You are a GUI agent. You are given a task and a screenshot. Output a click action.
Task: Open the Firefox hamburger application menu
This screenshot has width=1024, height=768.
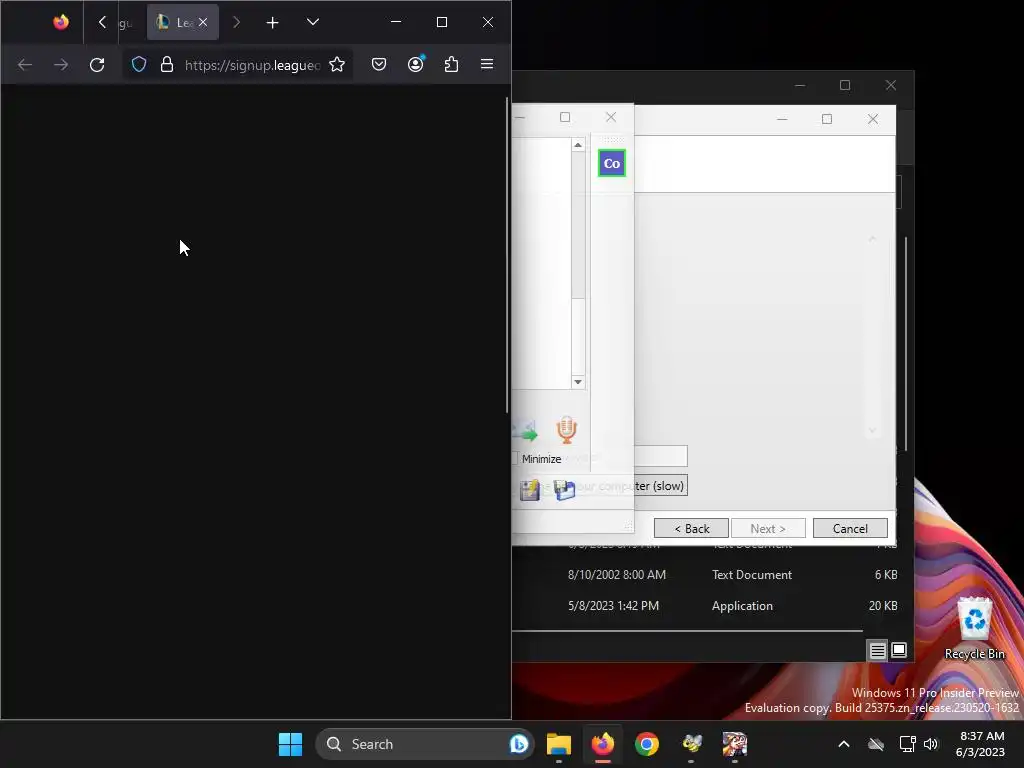(x=487, y=64)
